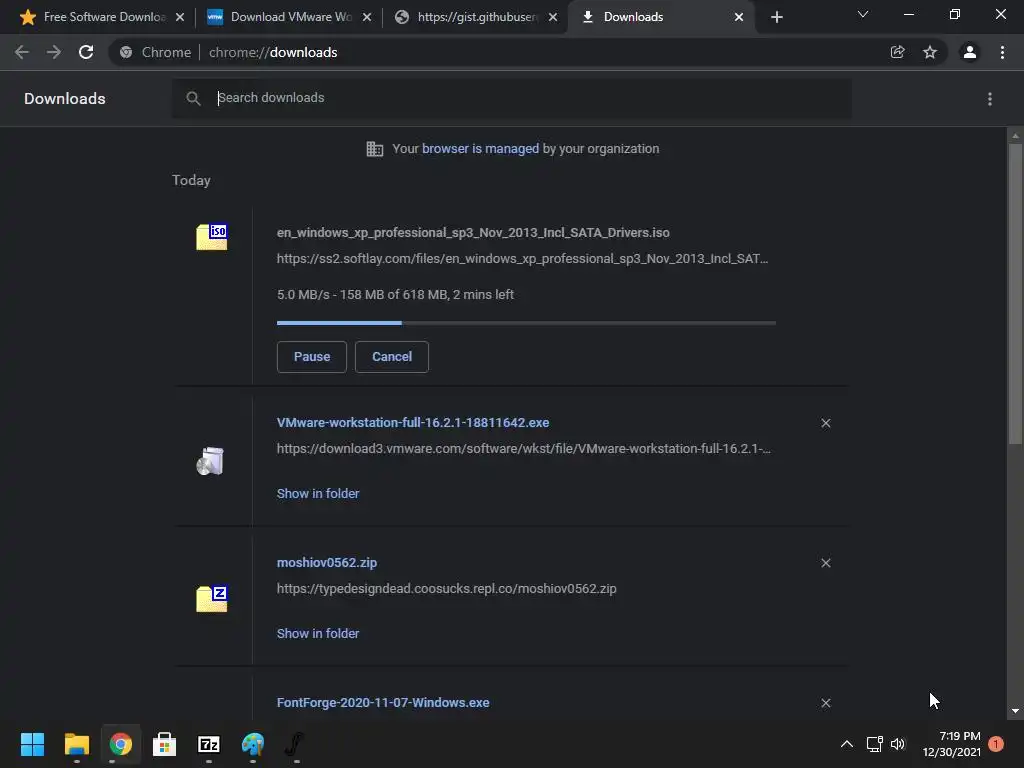Viewport: 1024px width, 768px height.
Task: Open Windows Start menu
Action: (x=32, y=744)
